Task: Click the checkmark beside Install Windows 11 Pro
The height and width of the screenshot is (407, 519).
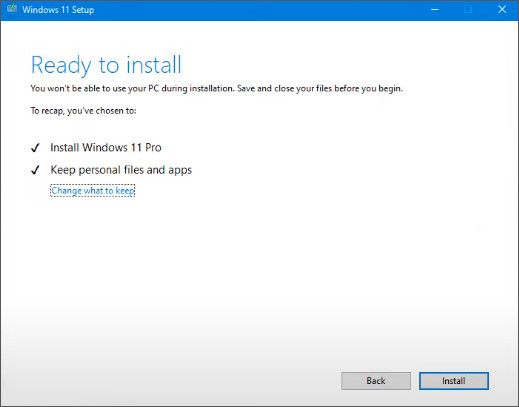Action: (35, 148)
